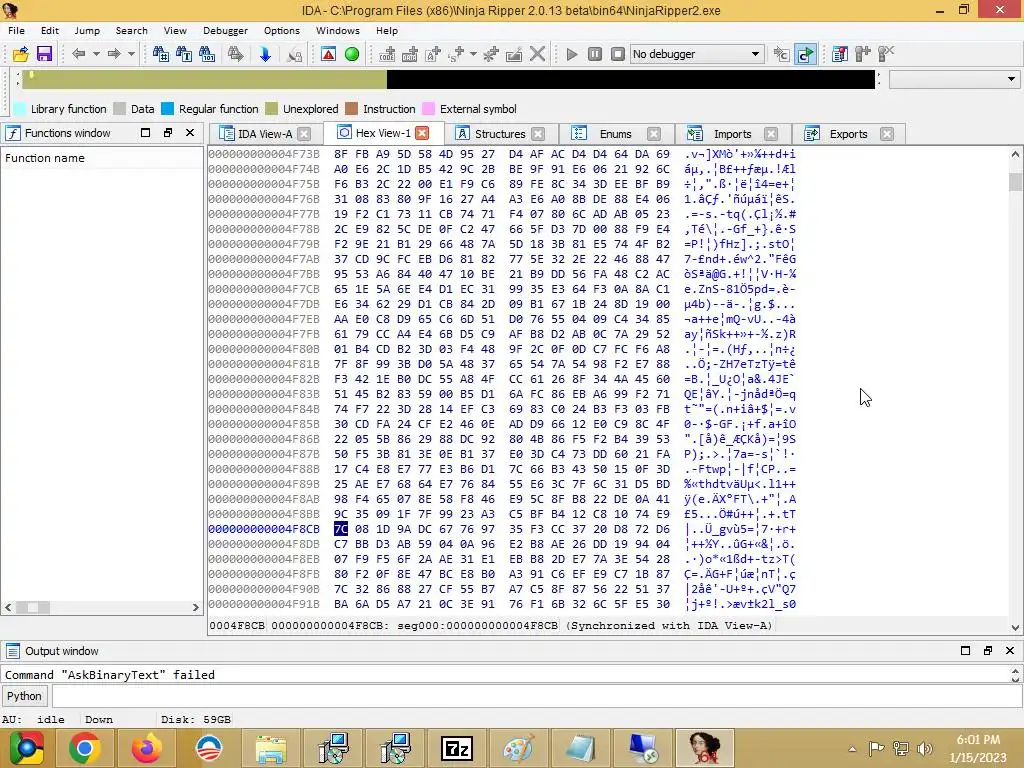Click the add DATA cross-reference icon
Screen dimensions: 1024x768
pyautogui.click(x=410, y=54)
